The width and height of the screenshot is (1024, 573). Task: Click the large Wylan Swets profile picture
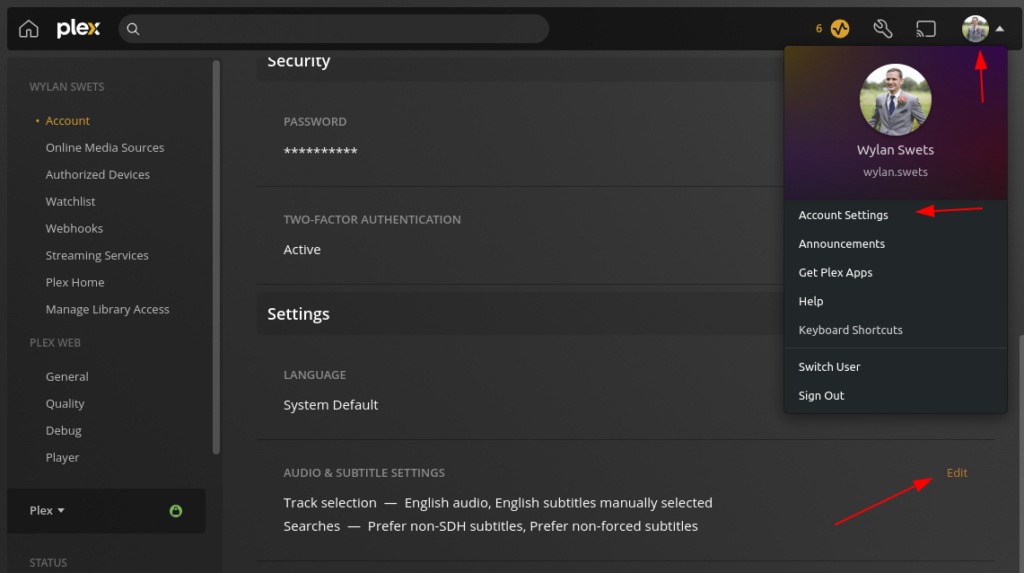pyautogui.click(x=895, y=100)
